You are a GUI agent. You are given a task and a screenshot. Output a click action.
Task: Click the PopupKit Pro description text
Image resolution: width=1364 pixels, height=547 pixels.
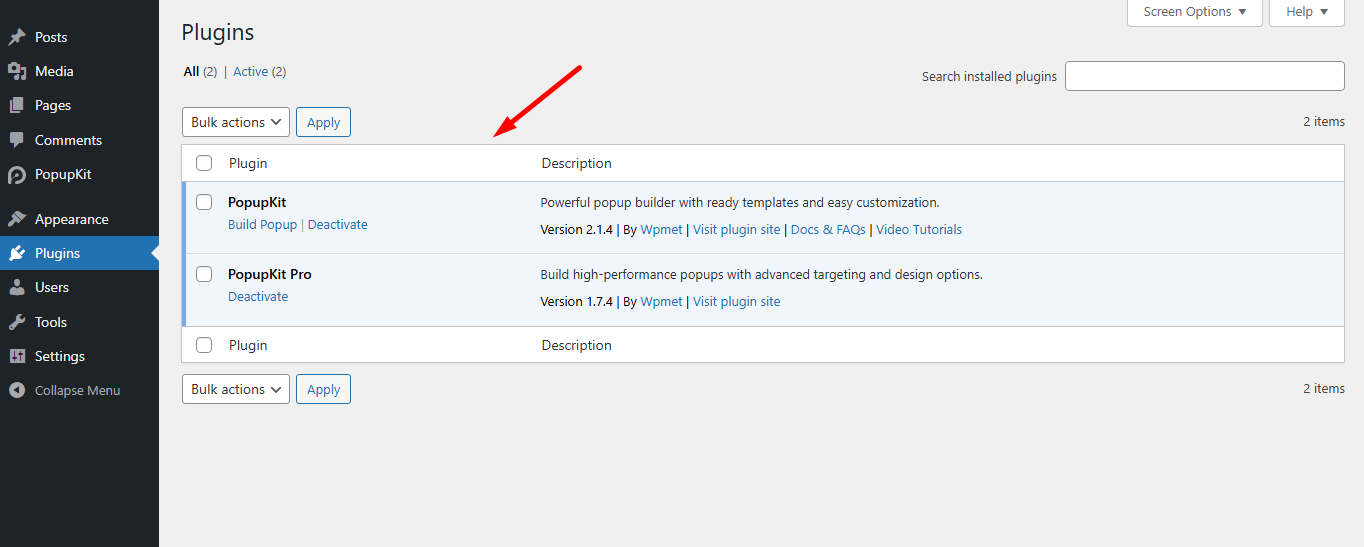(x=762, y=274)
